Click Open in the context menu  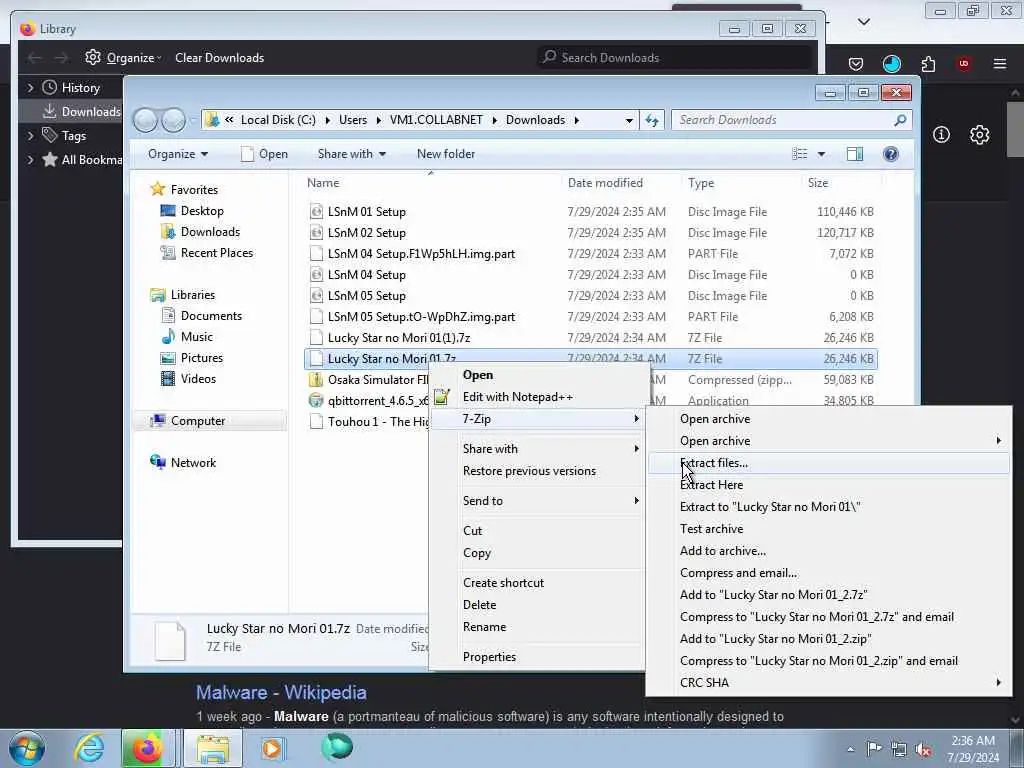pyautogui.click(x=537, y=375)
